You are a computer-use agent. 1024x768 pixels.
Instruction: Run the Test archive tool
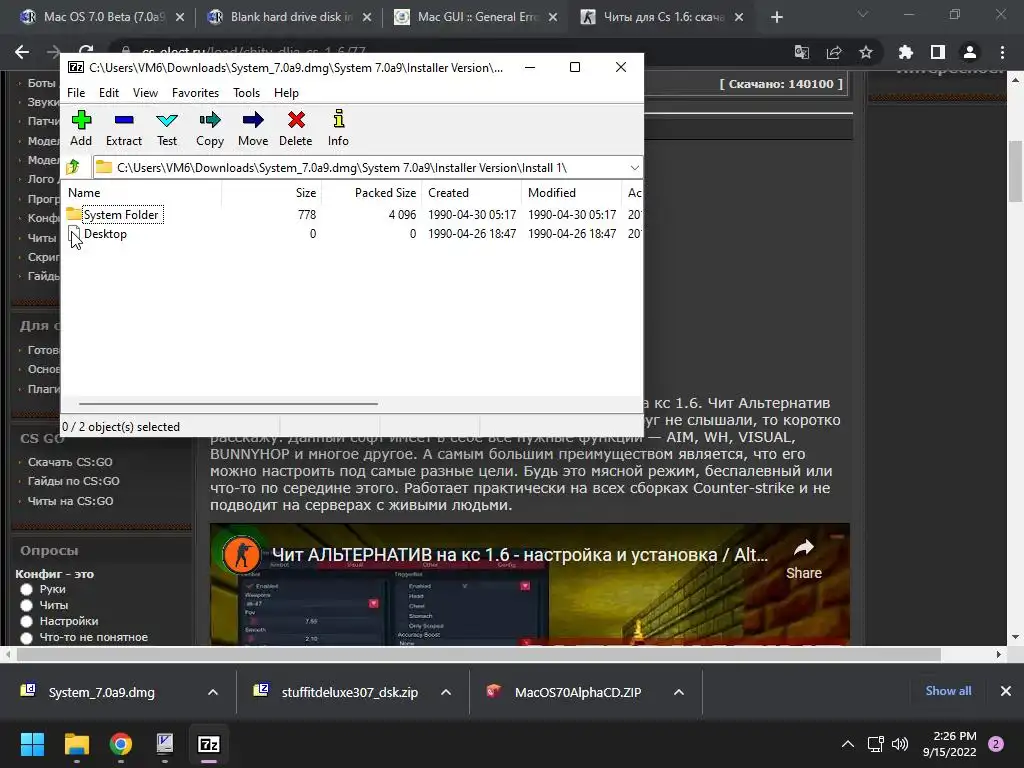coord(167,129)
